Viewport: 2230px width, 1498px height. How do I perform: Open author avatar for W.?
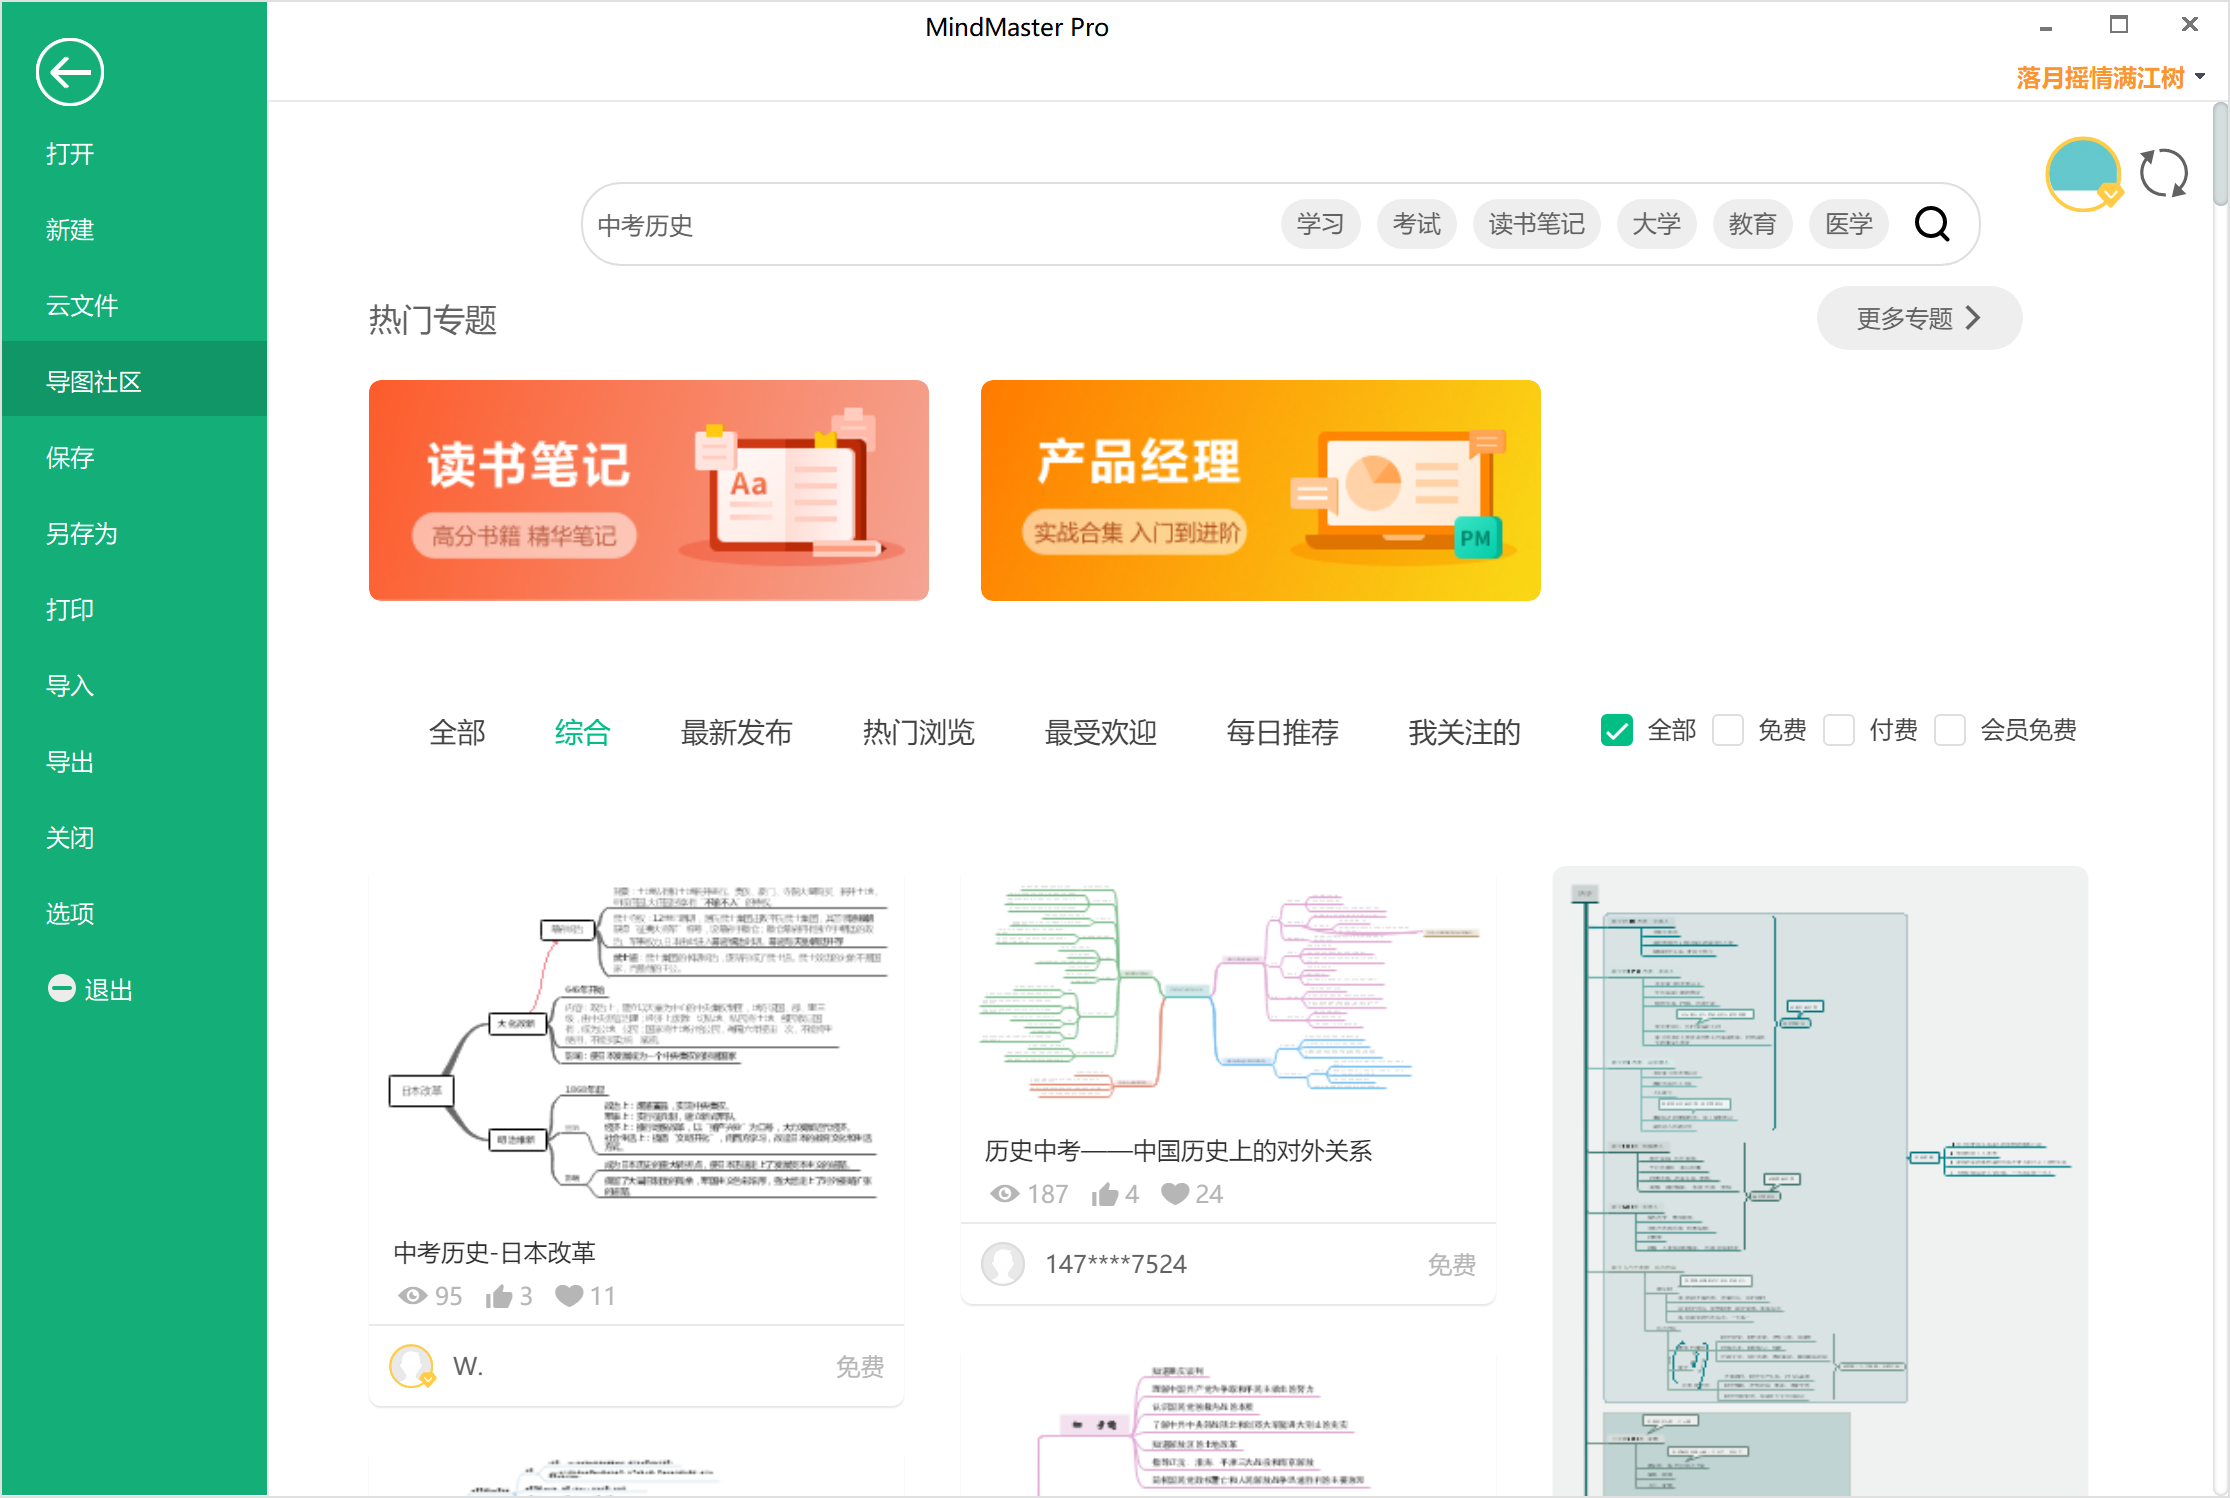click(x=411, y=1366)
